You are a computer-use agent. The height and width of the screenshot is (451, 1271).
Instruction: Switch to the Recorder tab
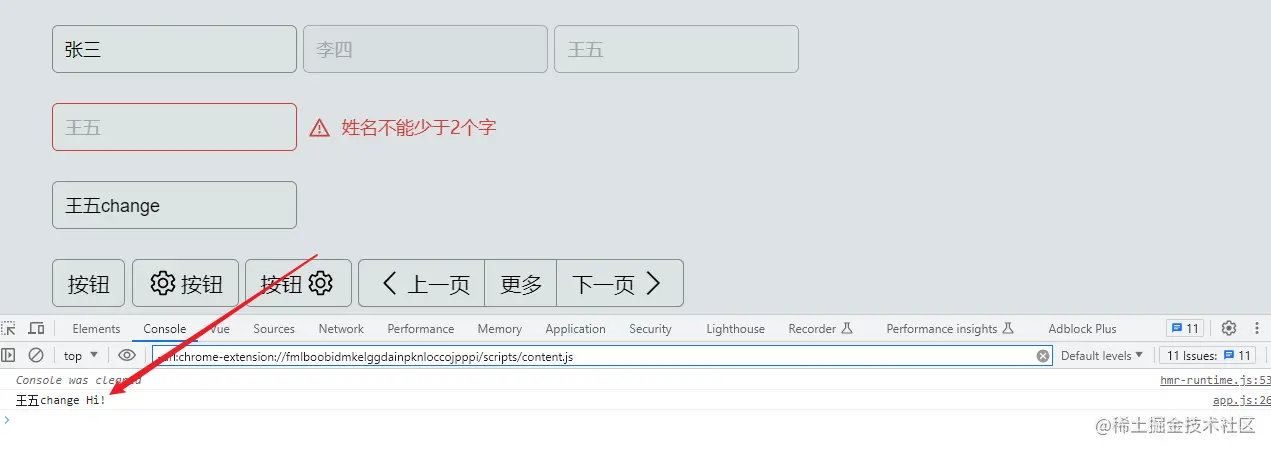point(820,328)
